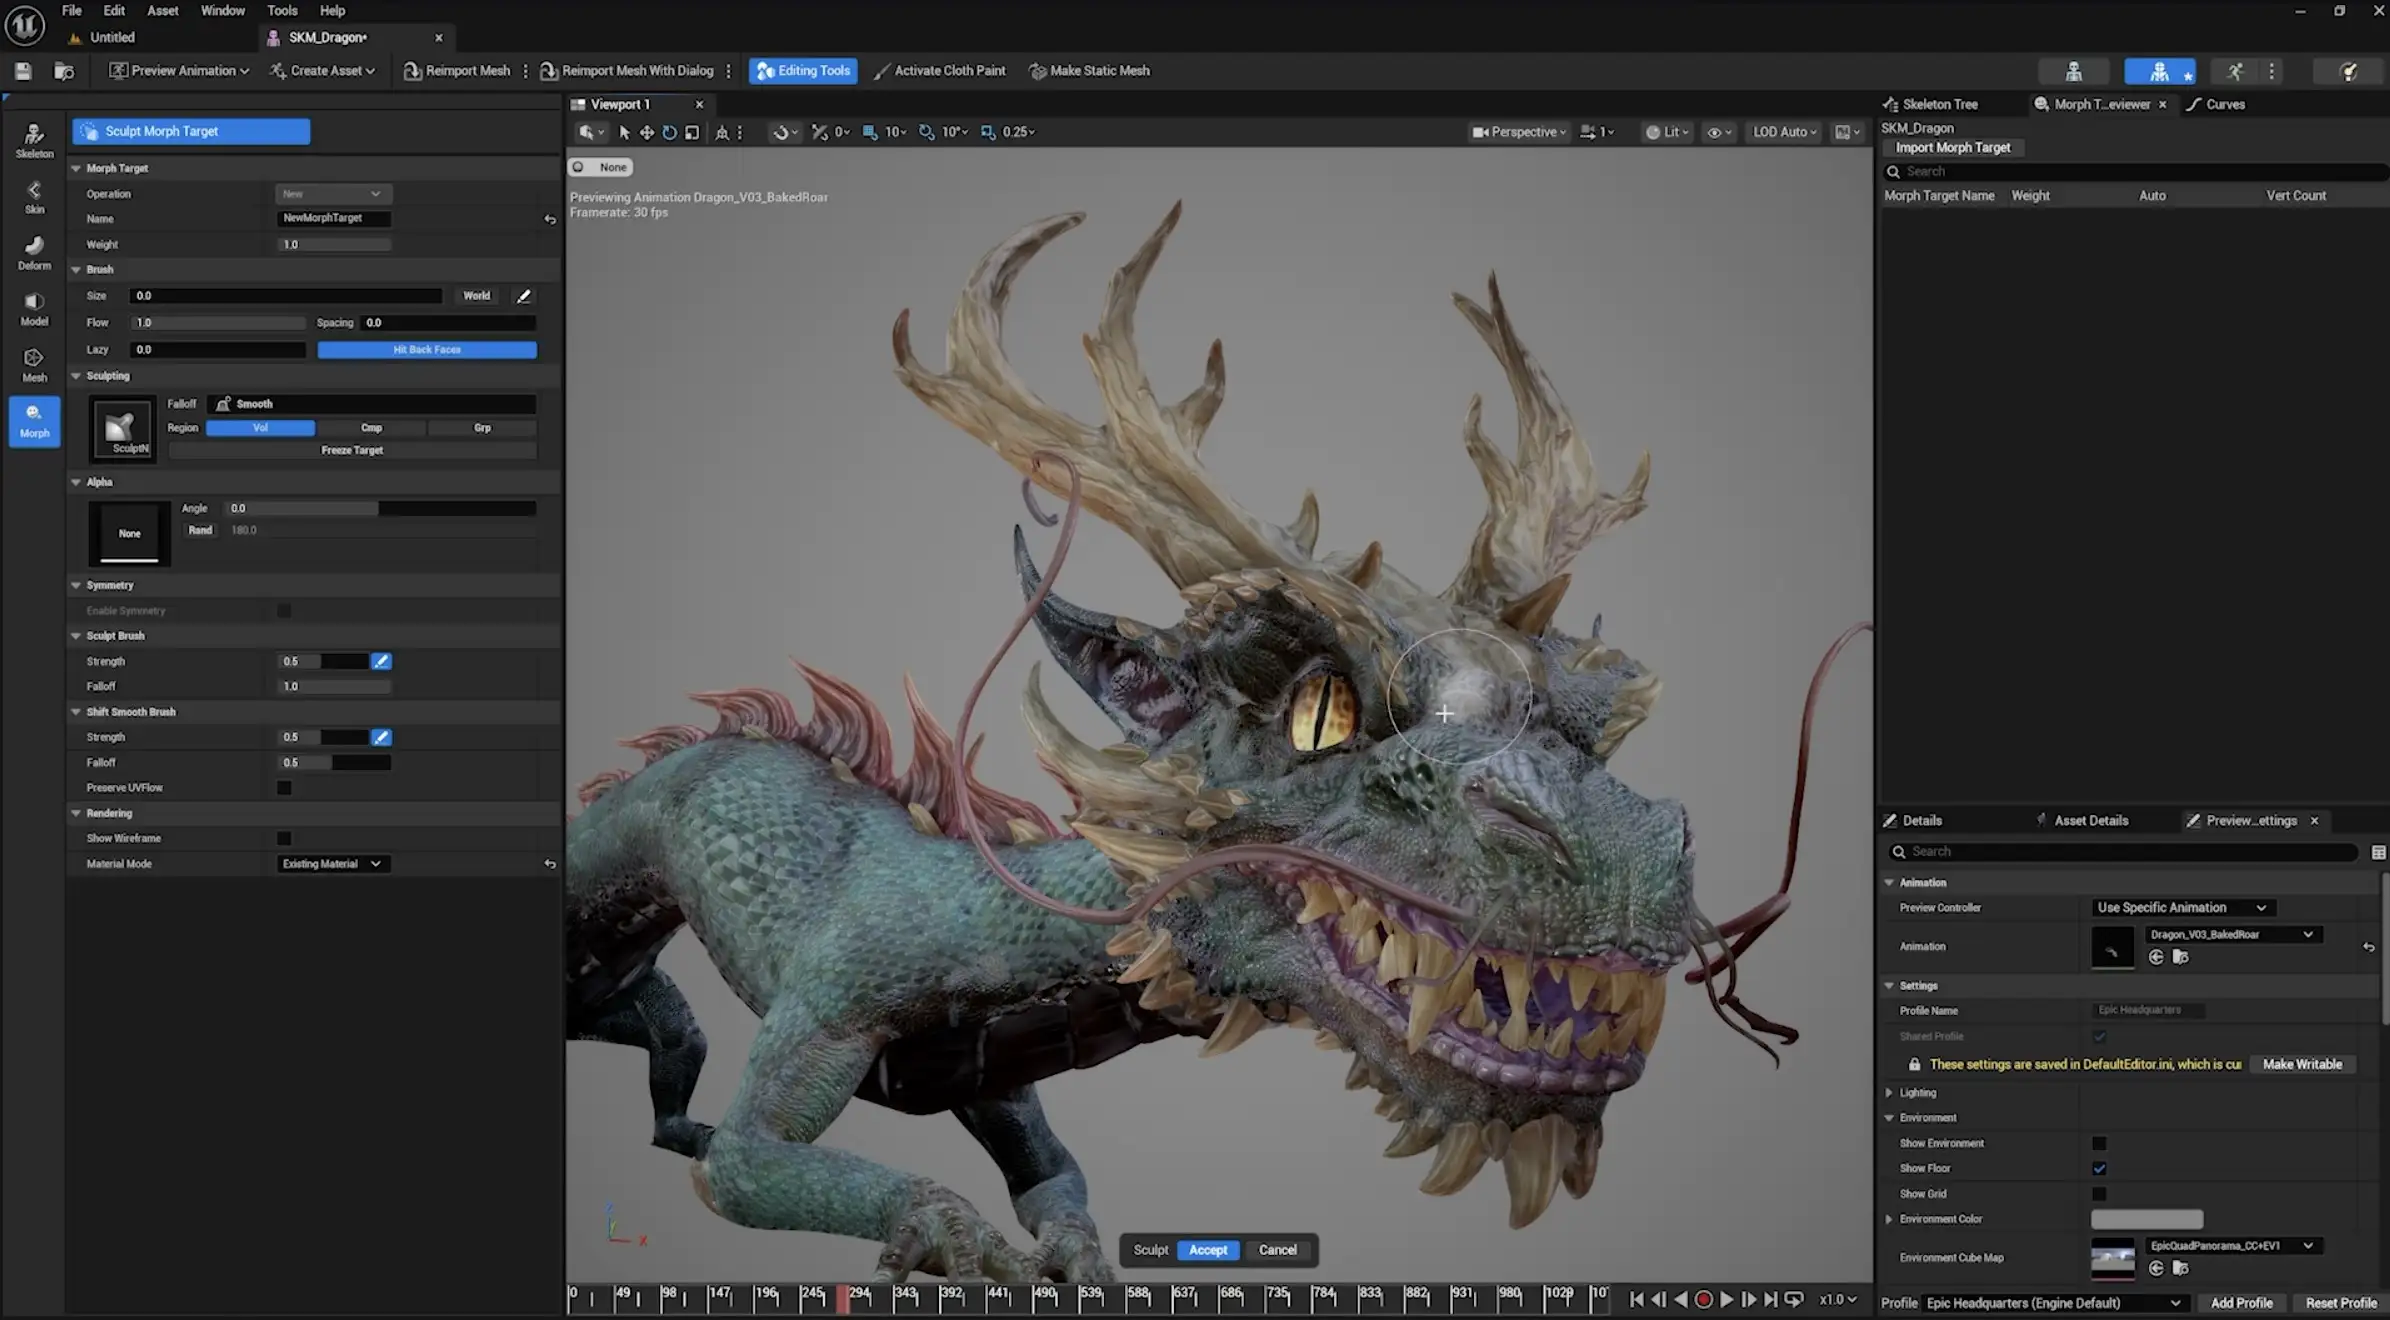Select the Skeleton mode icon in sidebar

click(x=34, y=139)
